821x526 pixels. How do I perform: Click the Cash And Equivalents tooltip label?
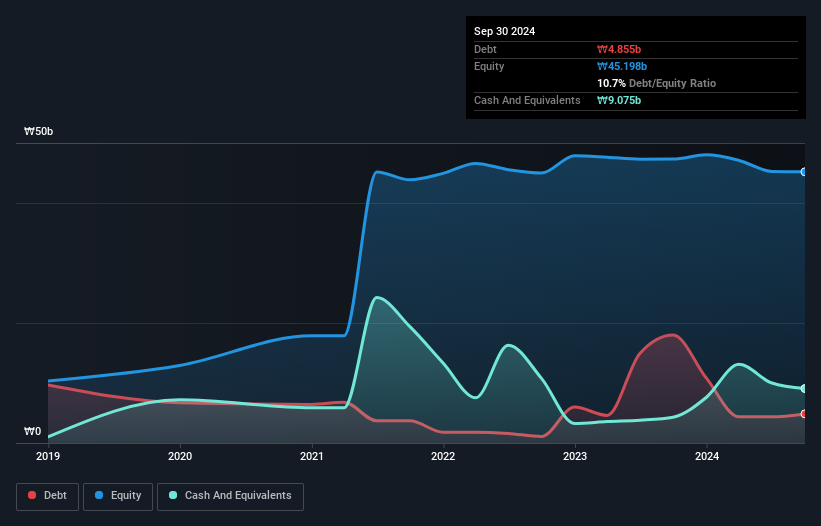[x=527, y=100]
